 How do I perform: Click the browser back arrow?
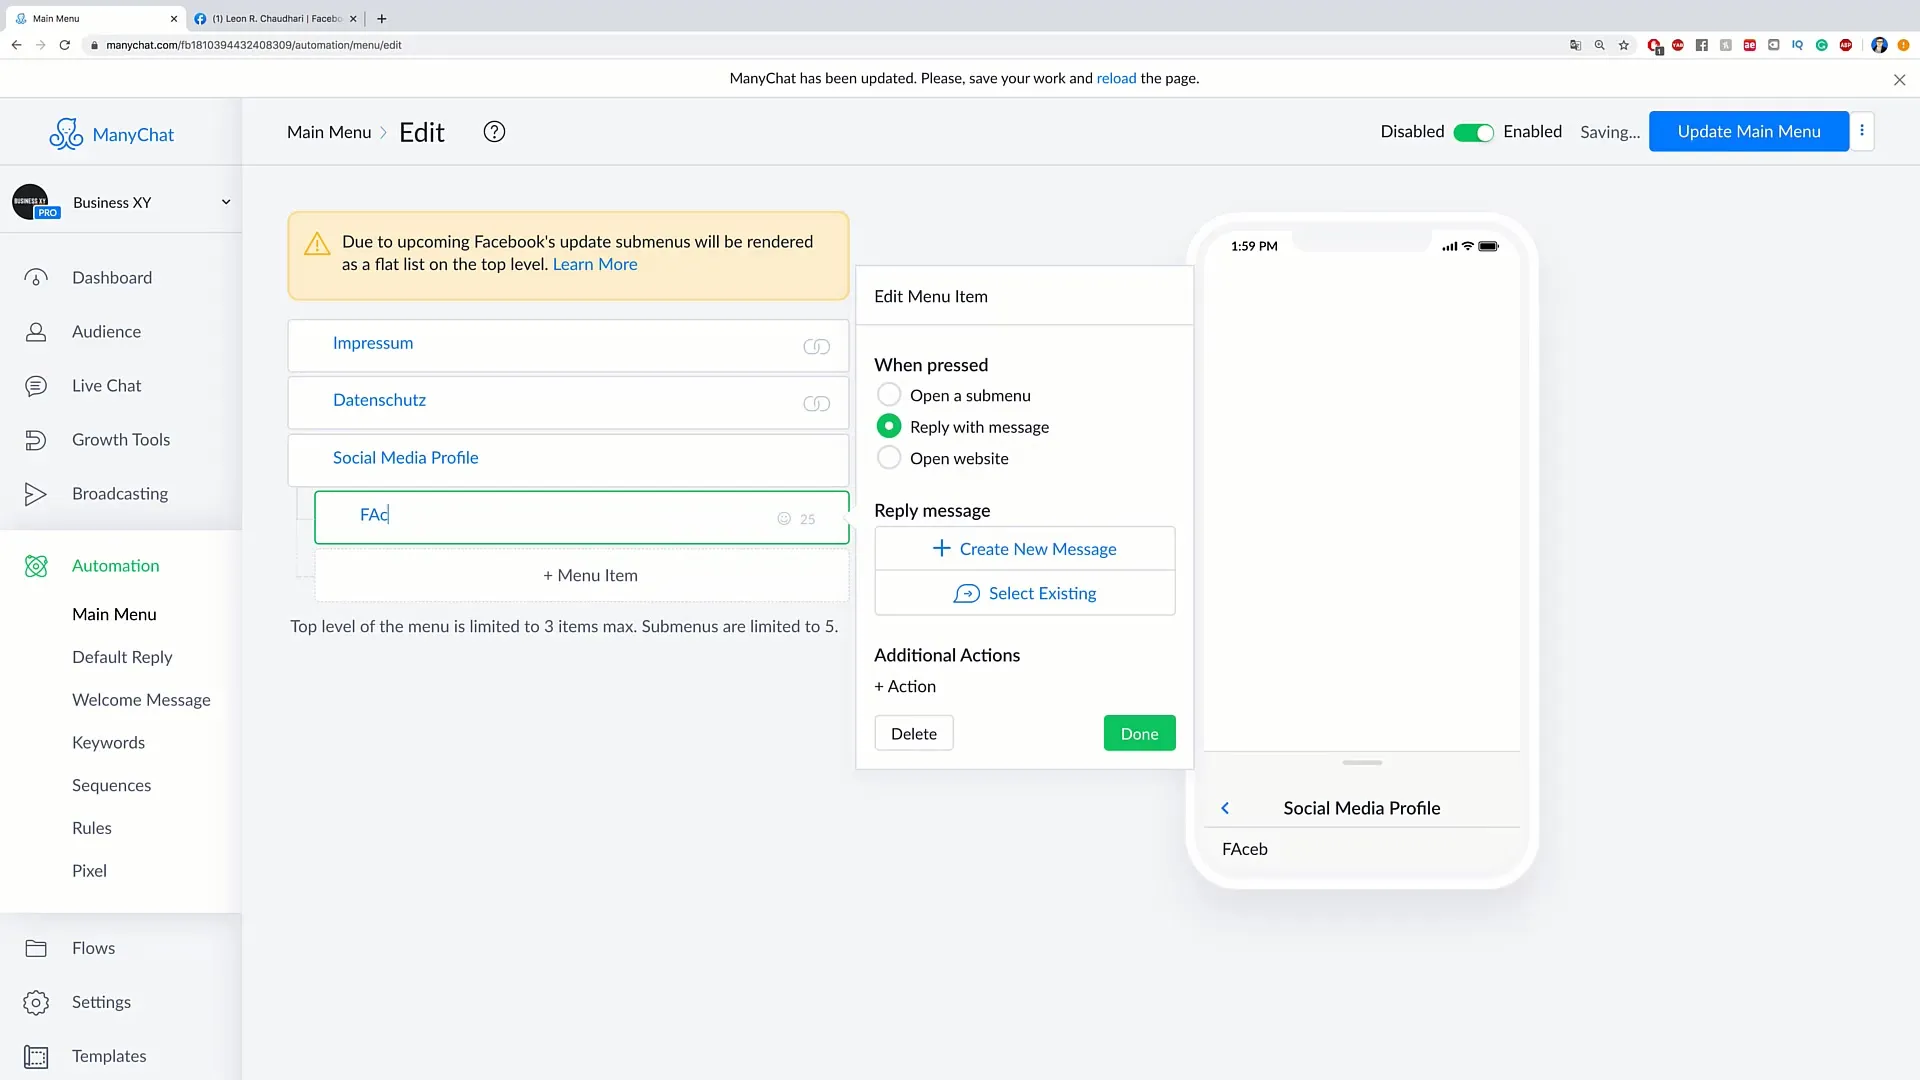click(x=16, y=45)
